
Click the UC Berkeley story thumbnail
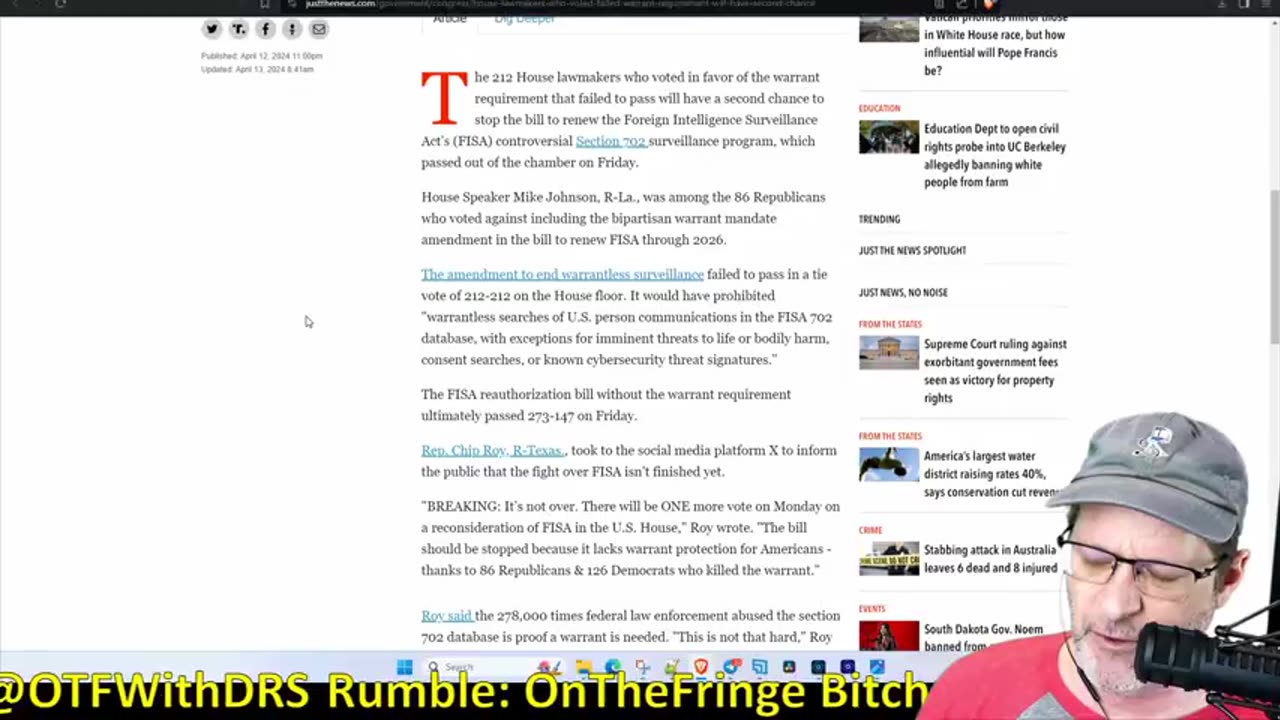pyautogui.click(x=888, y=137)
